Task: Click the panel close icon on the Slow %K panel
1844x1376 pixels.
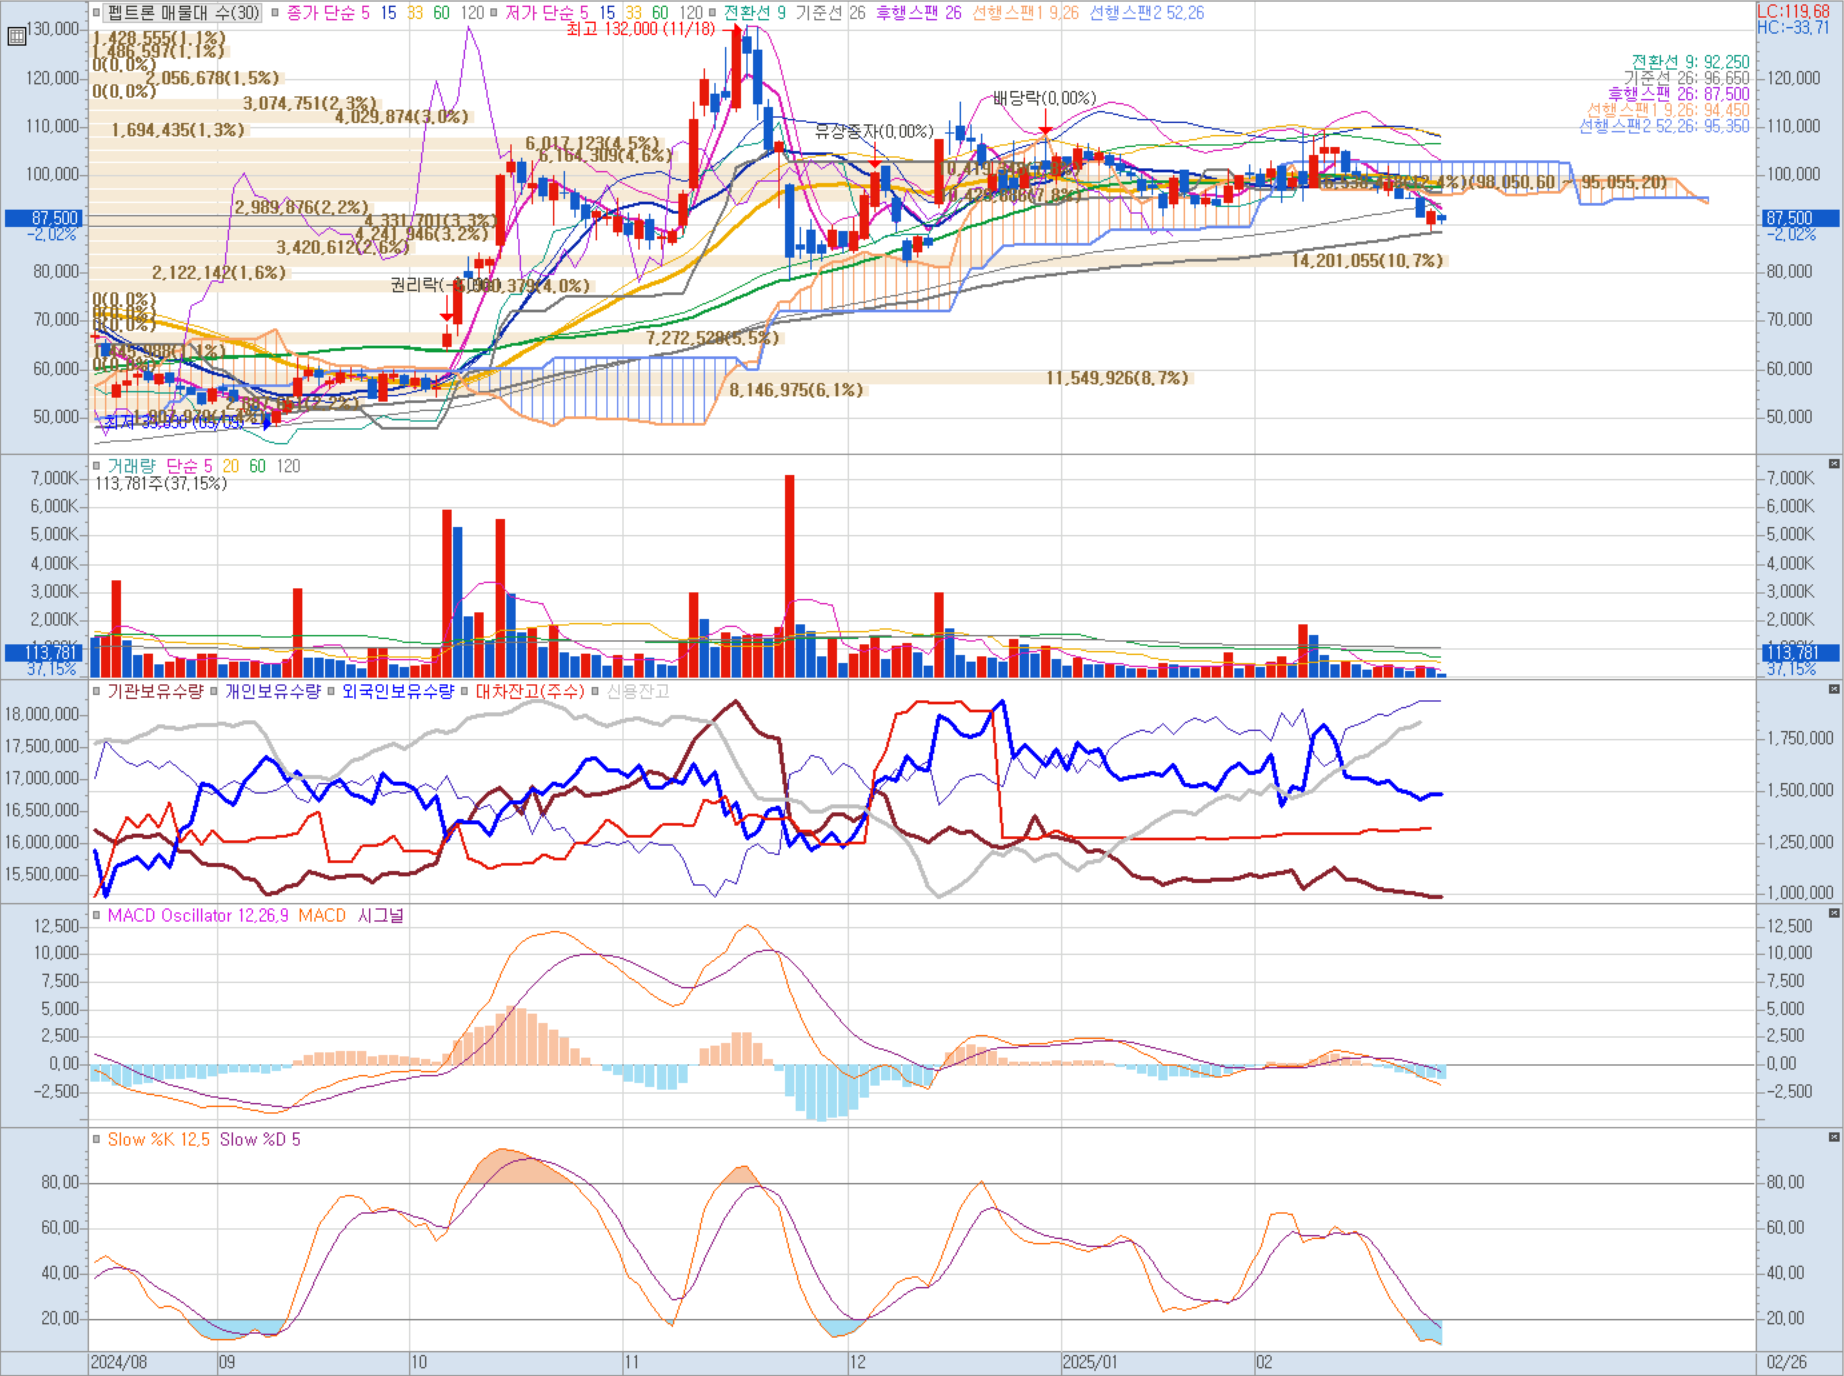Action: pos(1834,1137)
